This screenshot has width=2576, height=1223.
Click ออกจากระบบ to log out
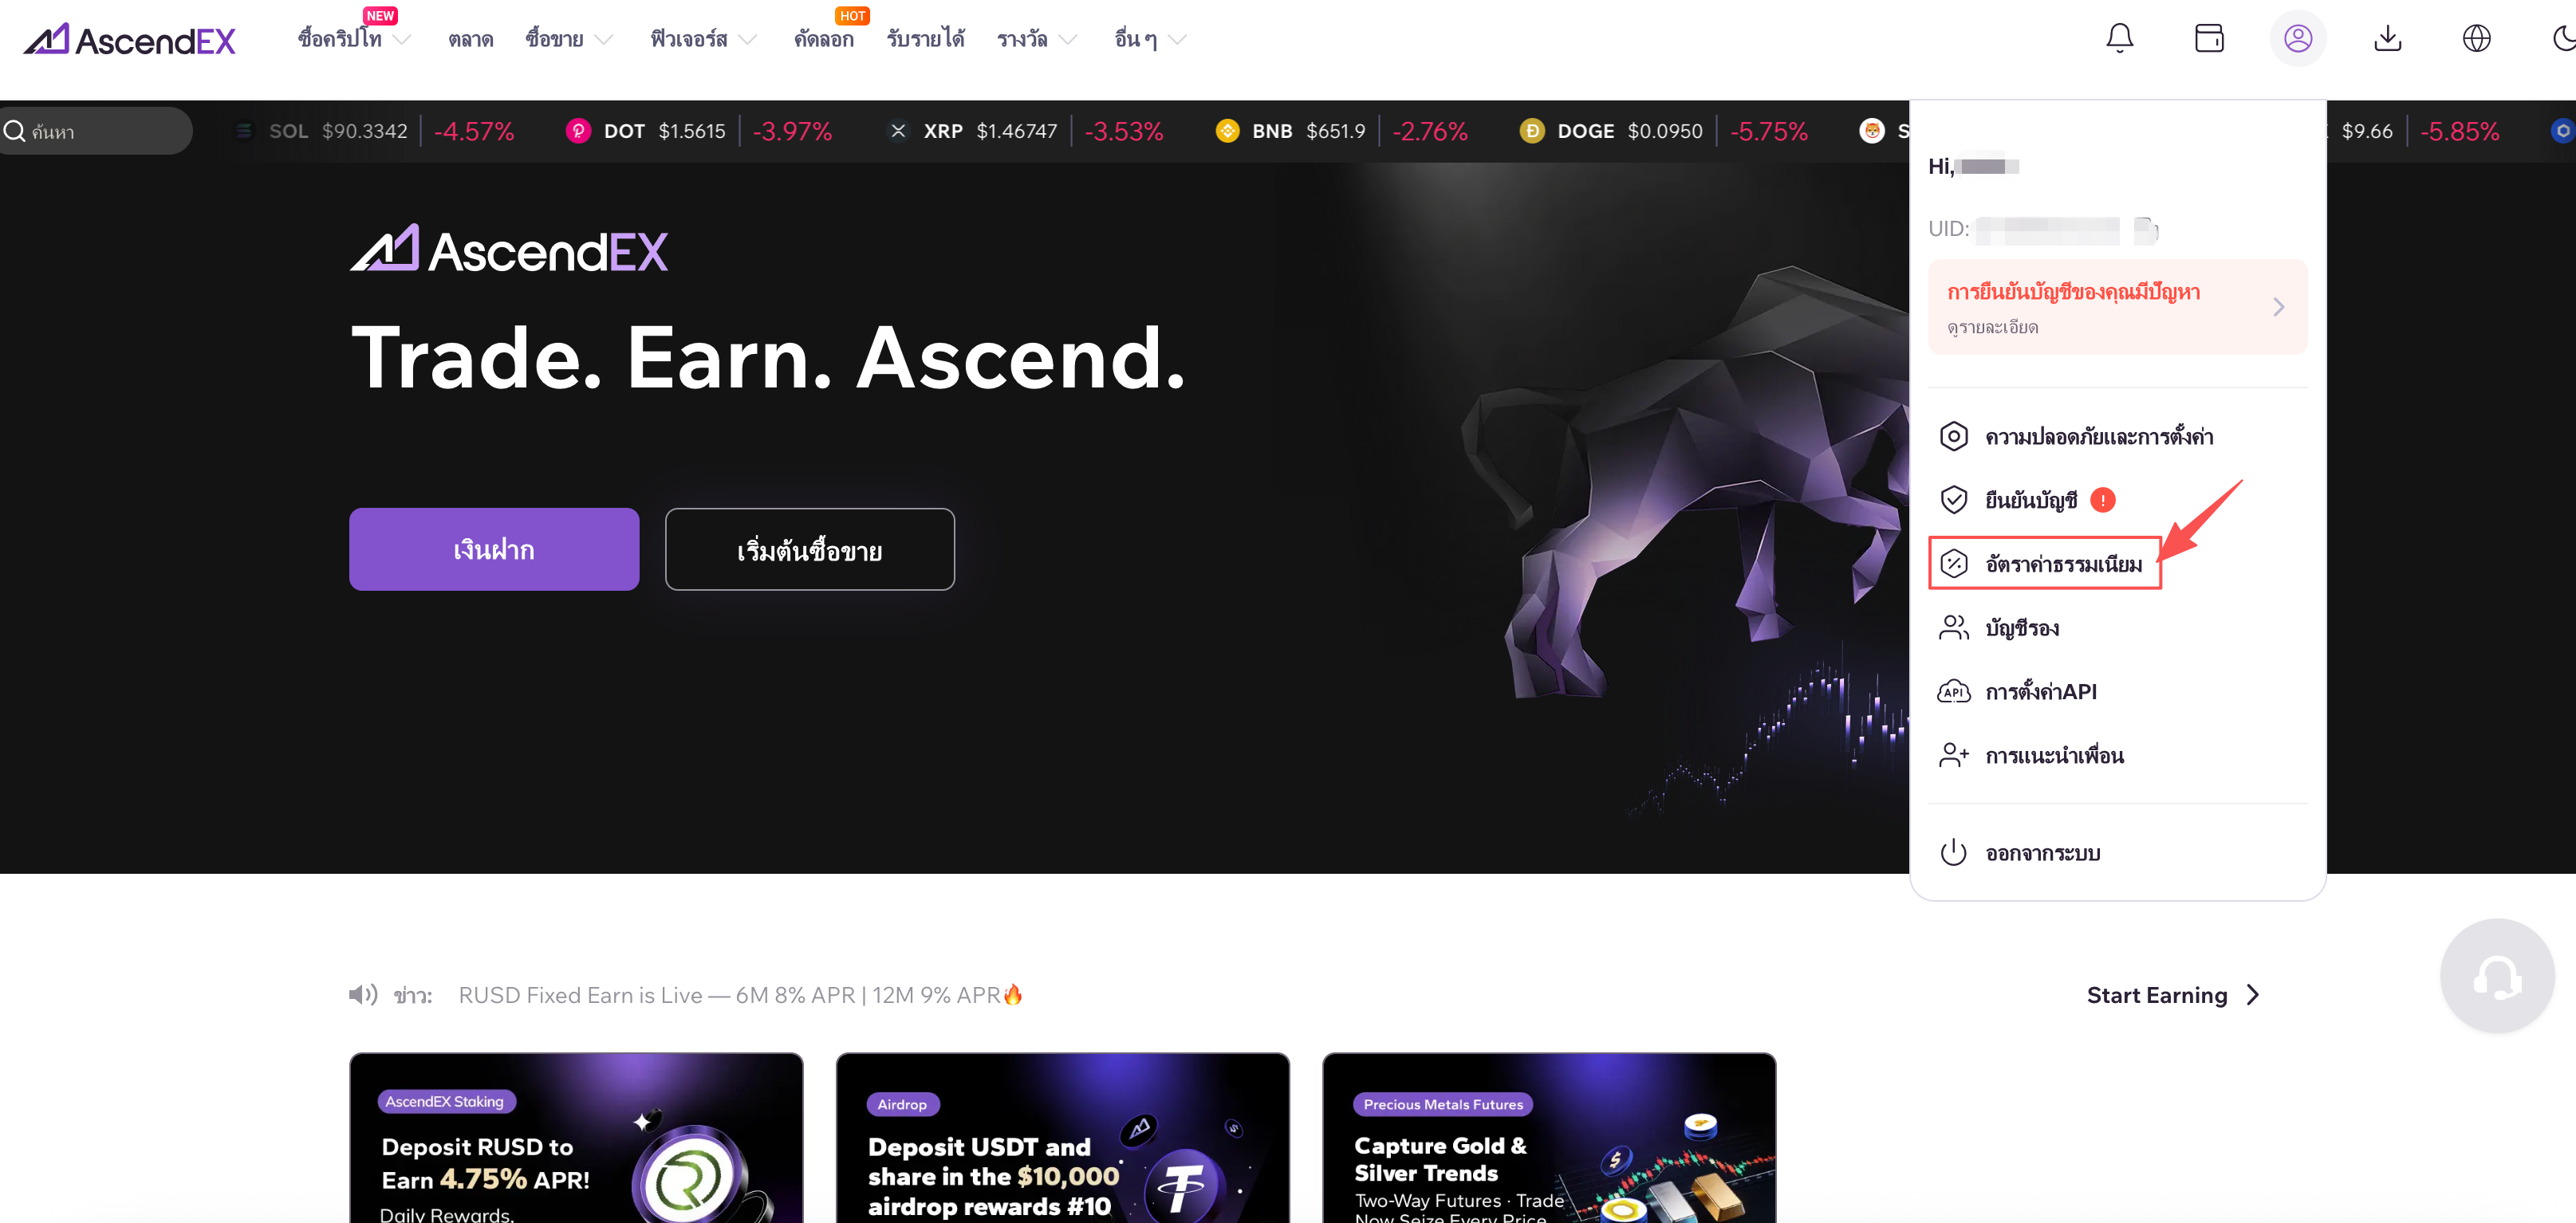[x=2042, y=853]
